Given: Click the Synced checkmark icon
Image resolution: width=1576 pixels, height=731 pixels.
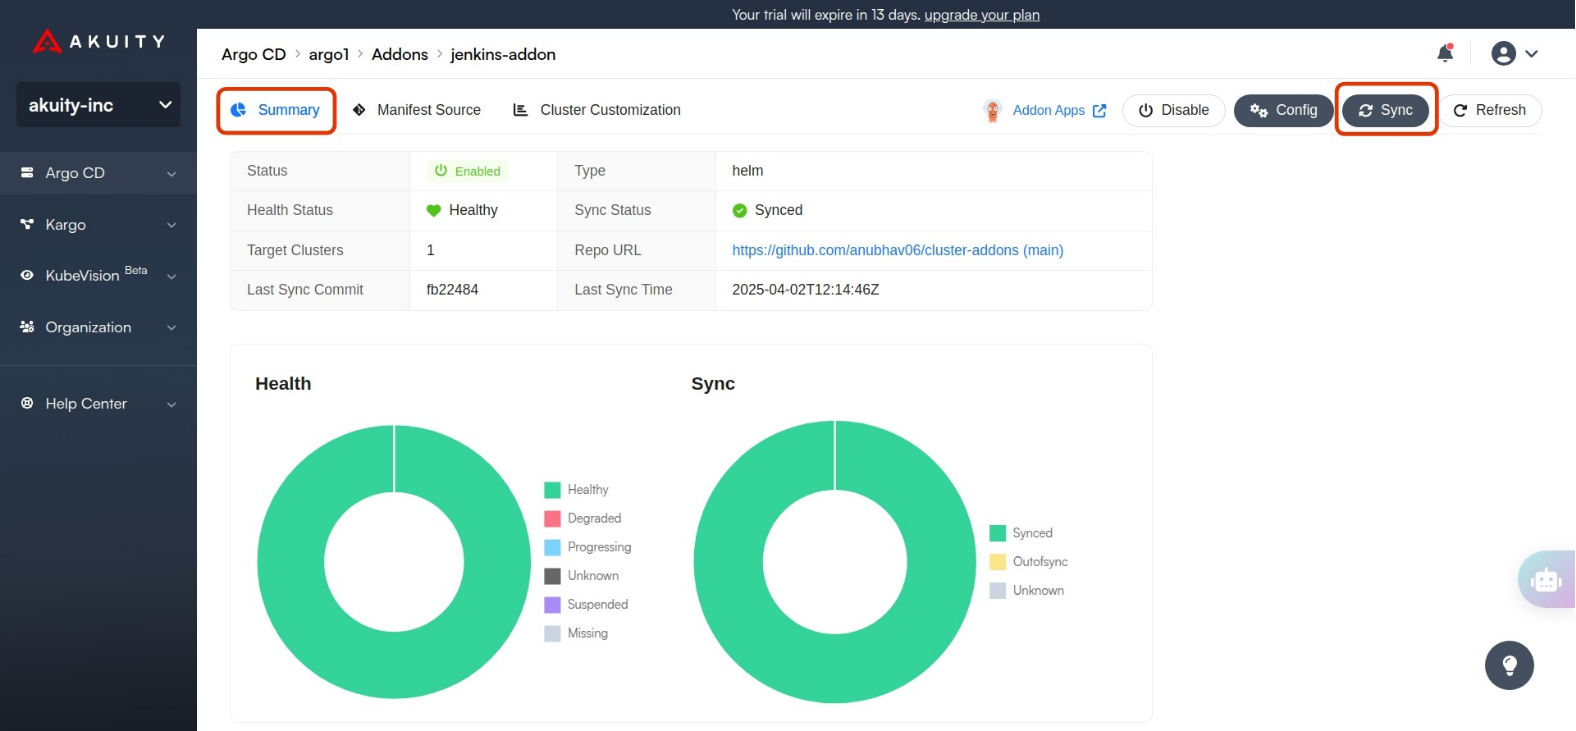Looking at the screenshot, I should click(x=740, y=210).
